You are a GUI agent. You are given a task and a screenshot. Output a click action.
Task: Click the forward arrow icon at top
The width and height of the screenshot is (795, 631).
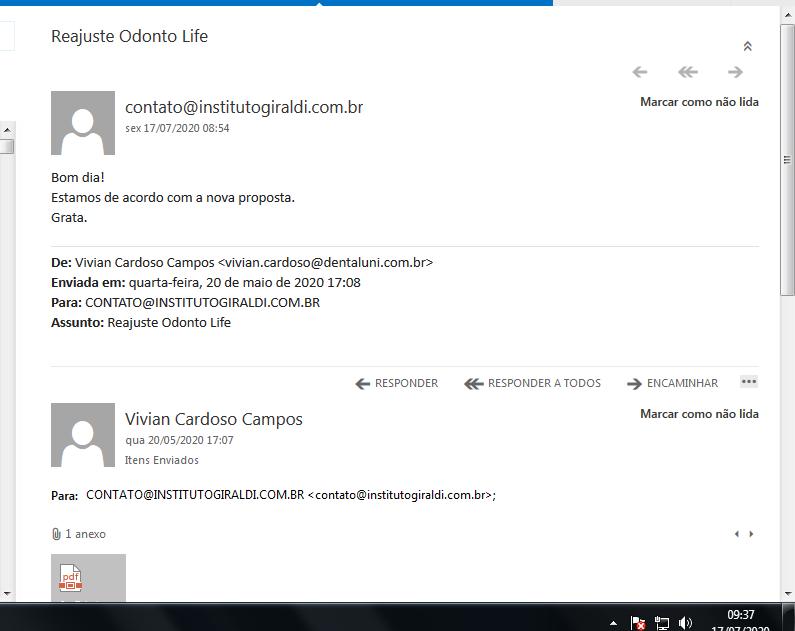(735, 72)
